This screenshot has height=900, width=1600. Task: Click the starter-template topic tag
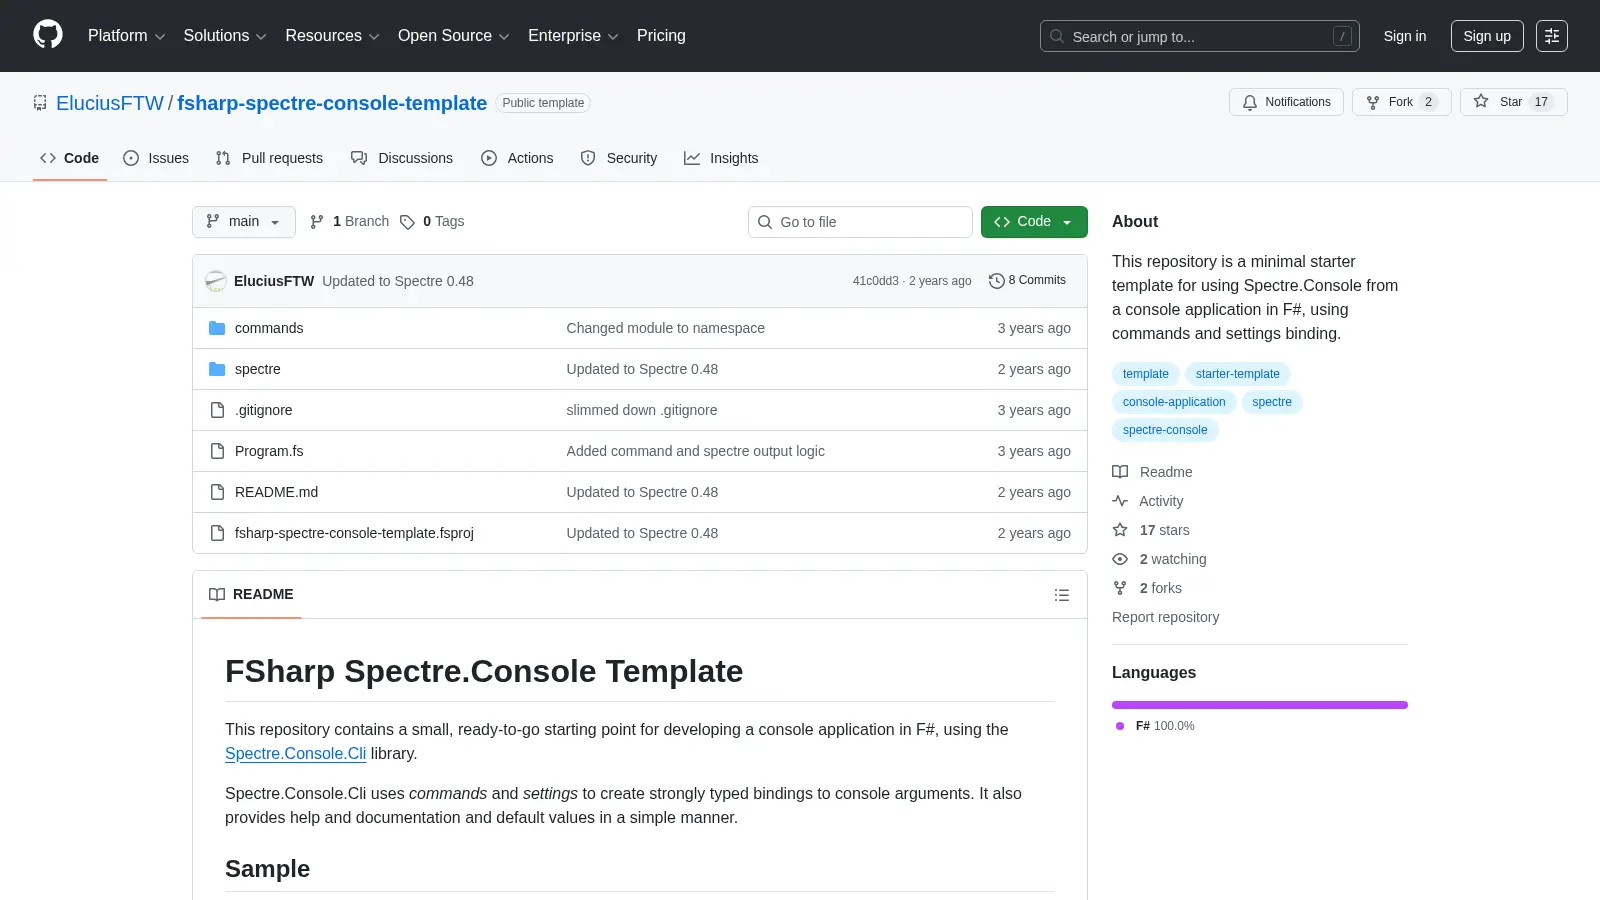pyautogui.click(x=1238, y=374)
